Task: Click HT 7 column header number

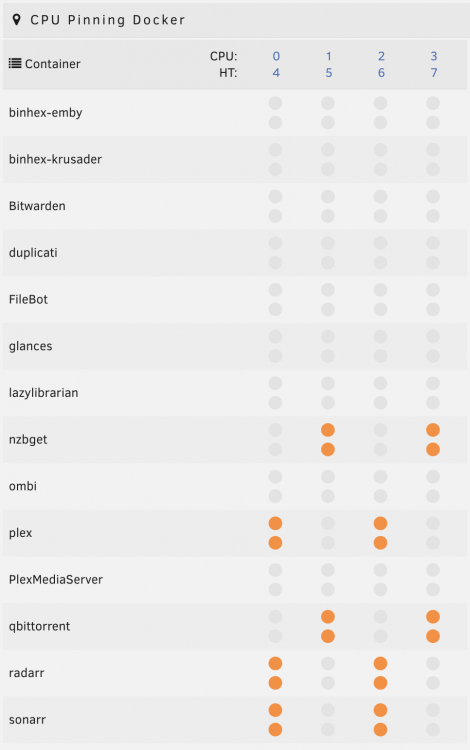Action: pyautogui.click(x=434, y=73)
